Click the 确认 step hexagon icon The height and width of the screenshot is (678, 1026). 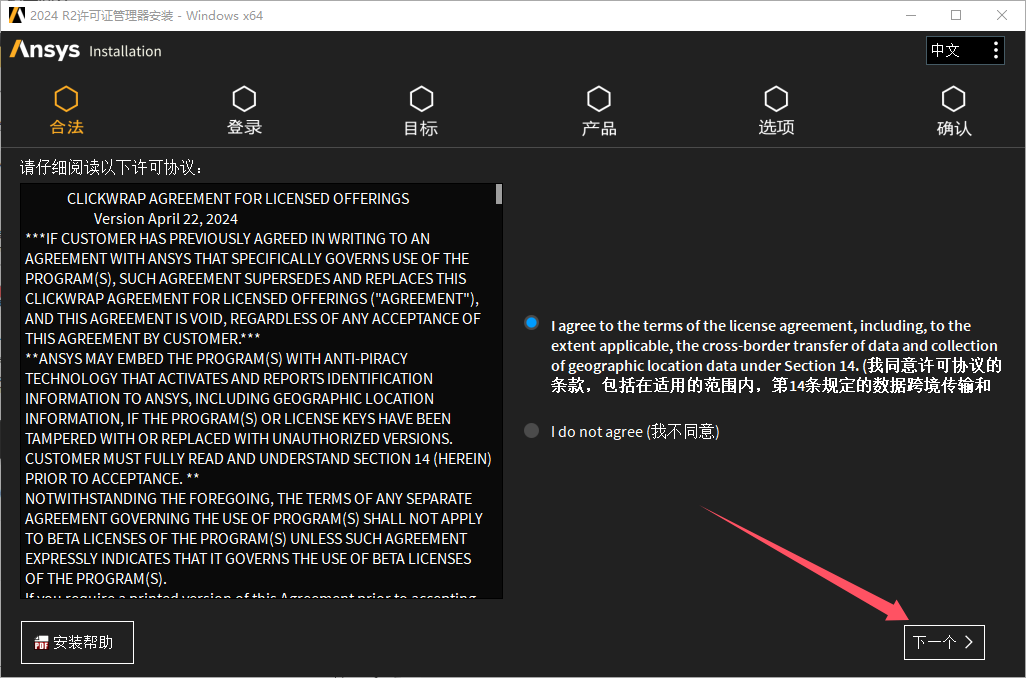954,99
